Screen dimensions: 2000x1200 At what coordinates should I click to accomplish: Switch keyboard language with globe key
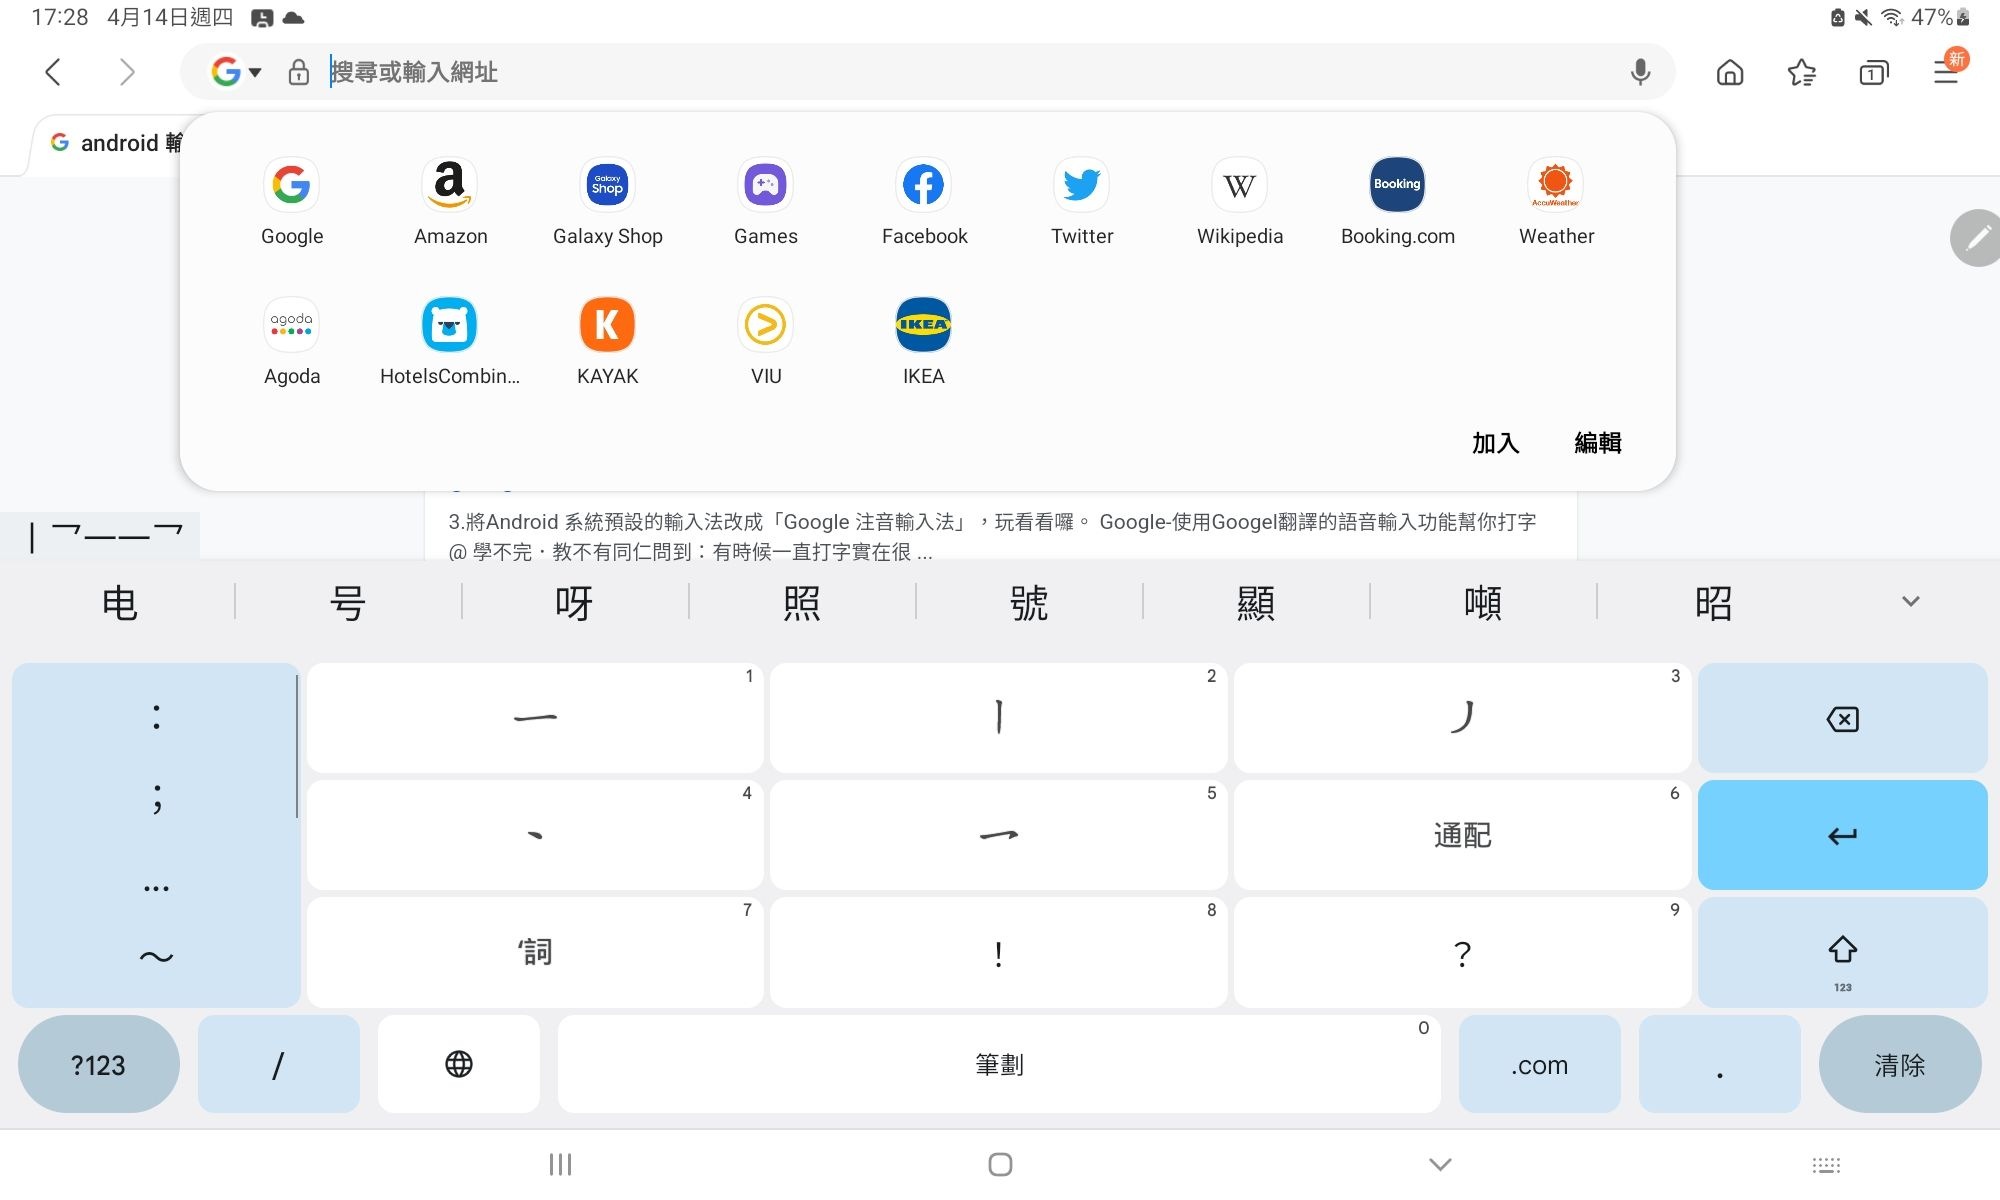(x=459, y=1064)
